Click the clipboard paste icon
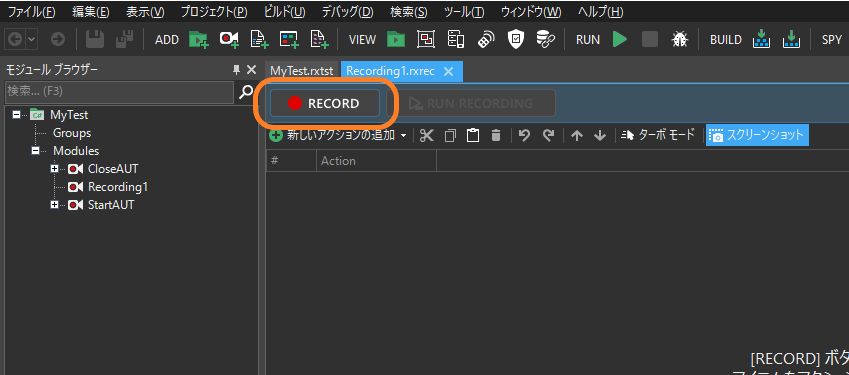 [473, 135]
